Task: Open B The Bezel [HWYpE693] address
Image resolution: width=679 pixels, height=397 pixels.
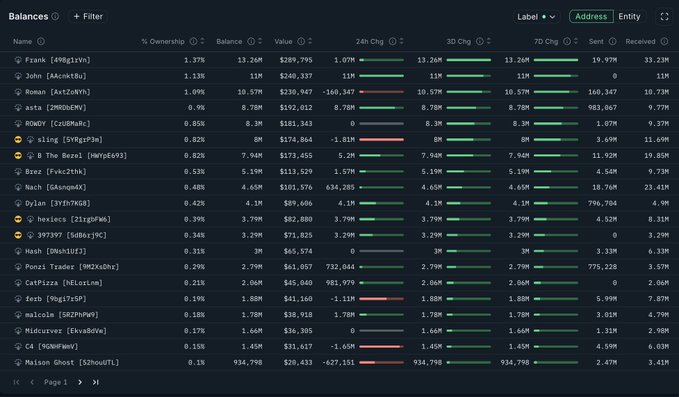Action: pyautogui.click(x=82, y=156)
